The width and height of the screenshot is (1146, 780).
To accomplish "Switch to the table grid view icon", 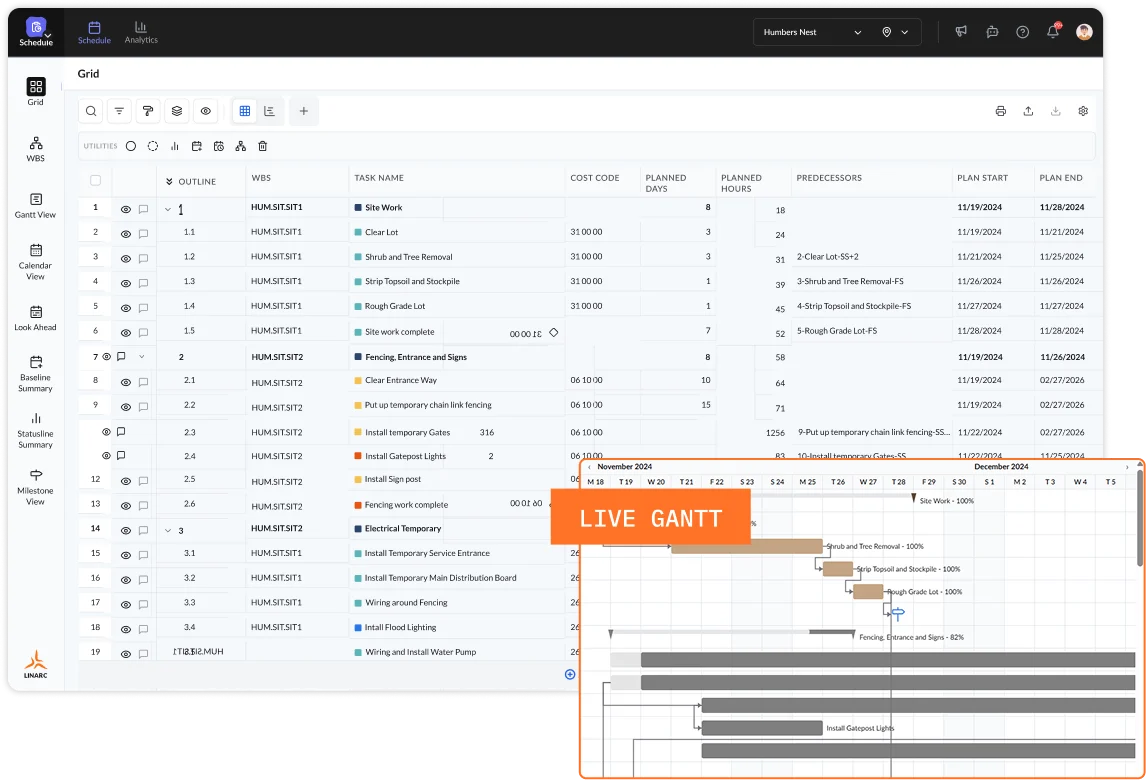I will [245, 111].
